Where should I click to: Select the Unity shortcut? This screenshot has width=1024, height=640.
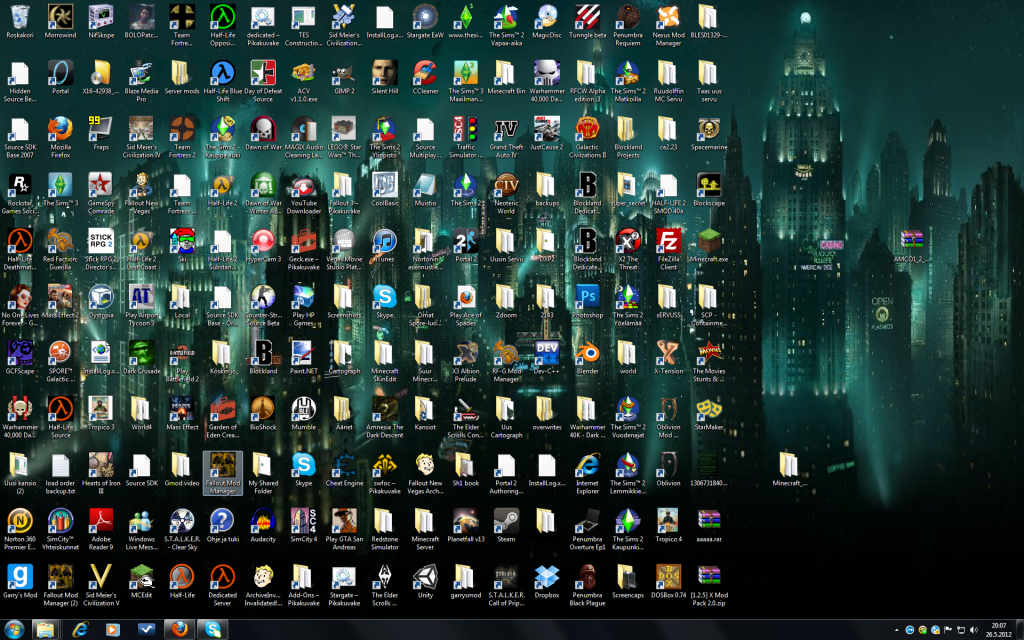click(424, 583)
